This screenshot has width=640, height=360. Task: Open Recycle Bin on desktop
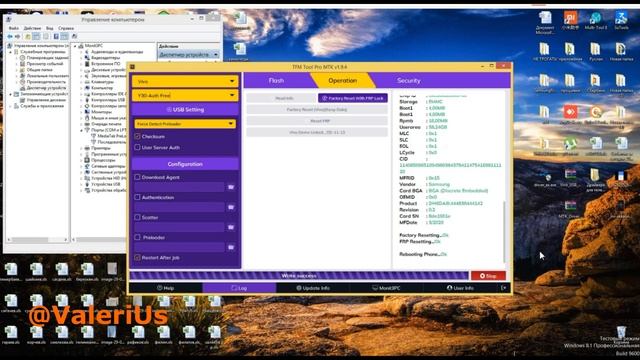622,333
